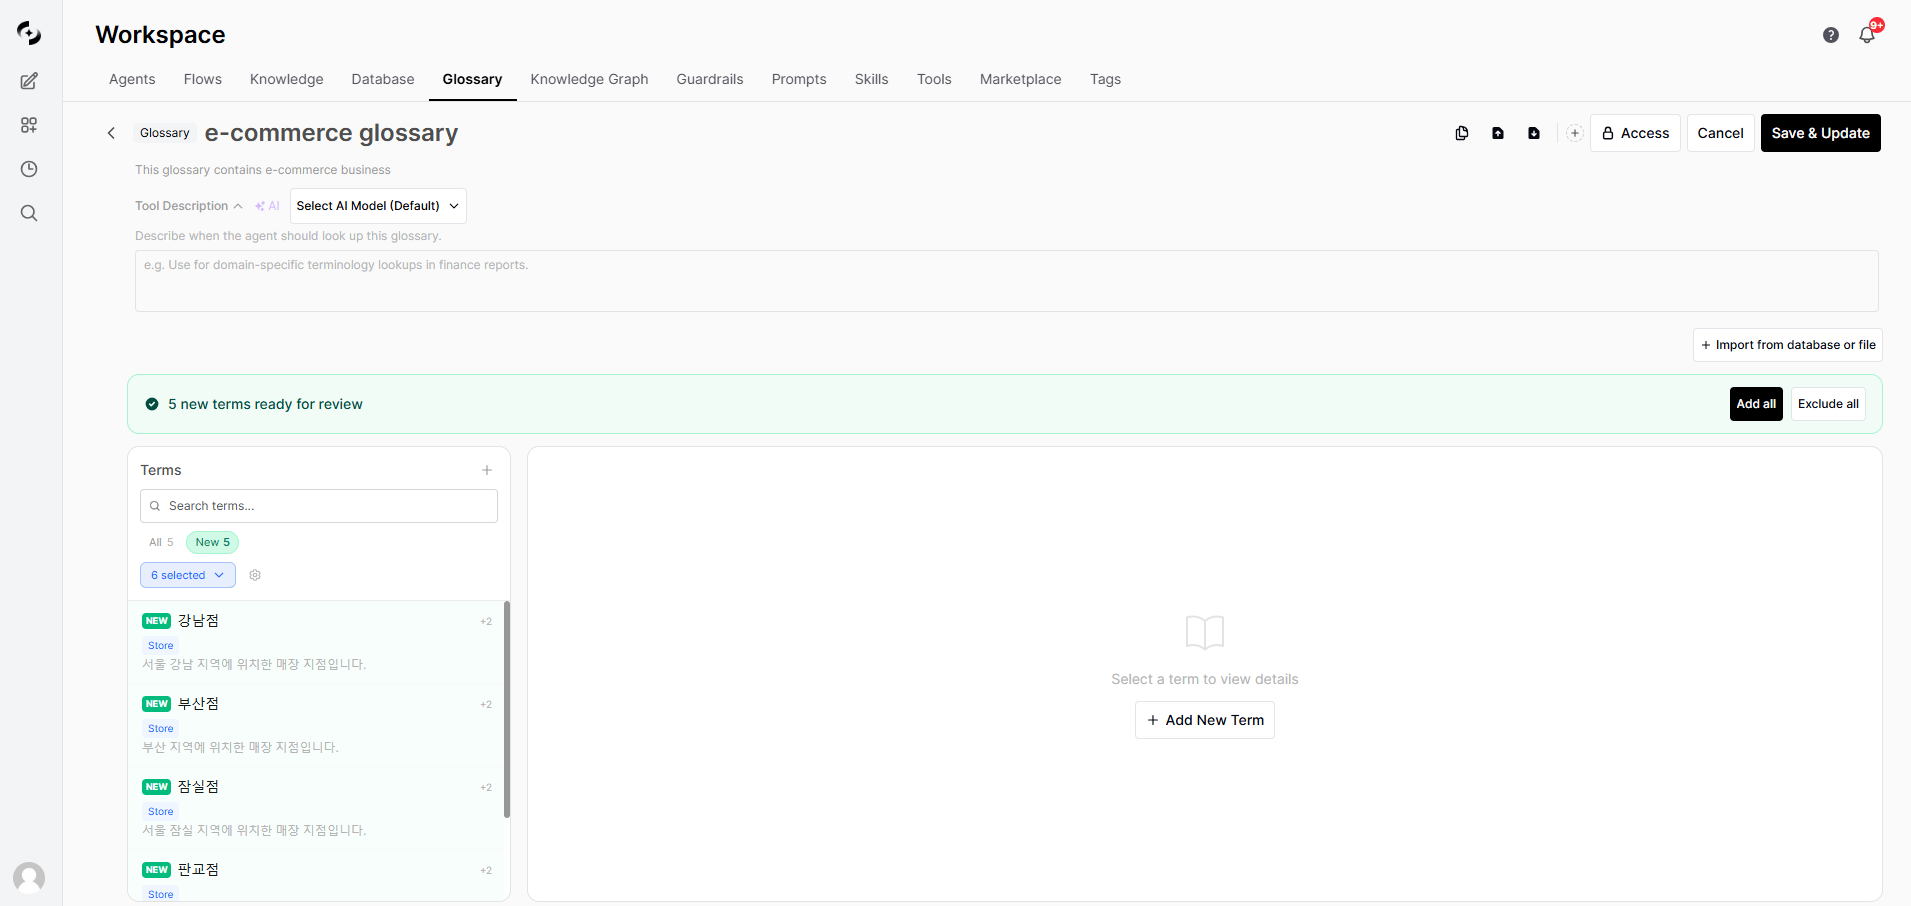Click the app logo in the sidebar
Image resolution: width=1911 pixels, height=906 pixels.
pos(29,33)
